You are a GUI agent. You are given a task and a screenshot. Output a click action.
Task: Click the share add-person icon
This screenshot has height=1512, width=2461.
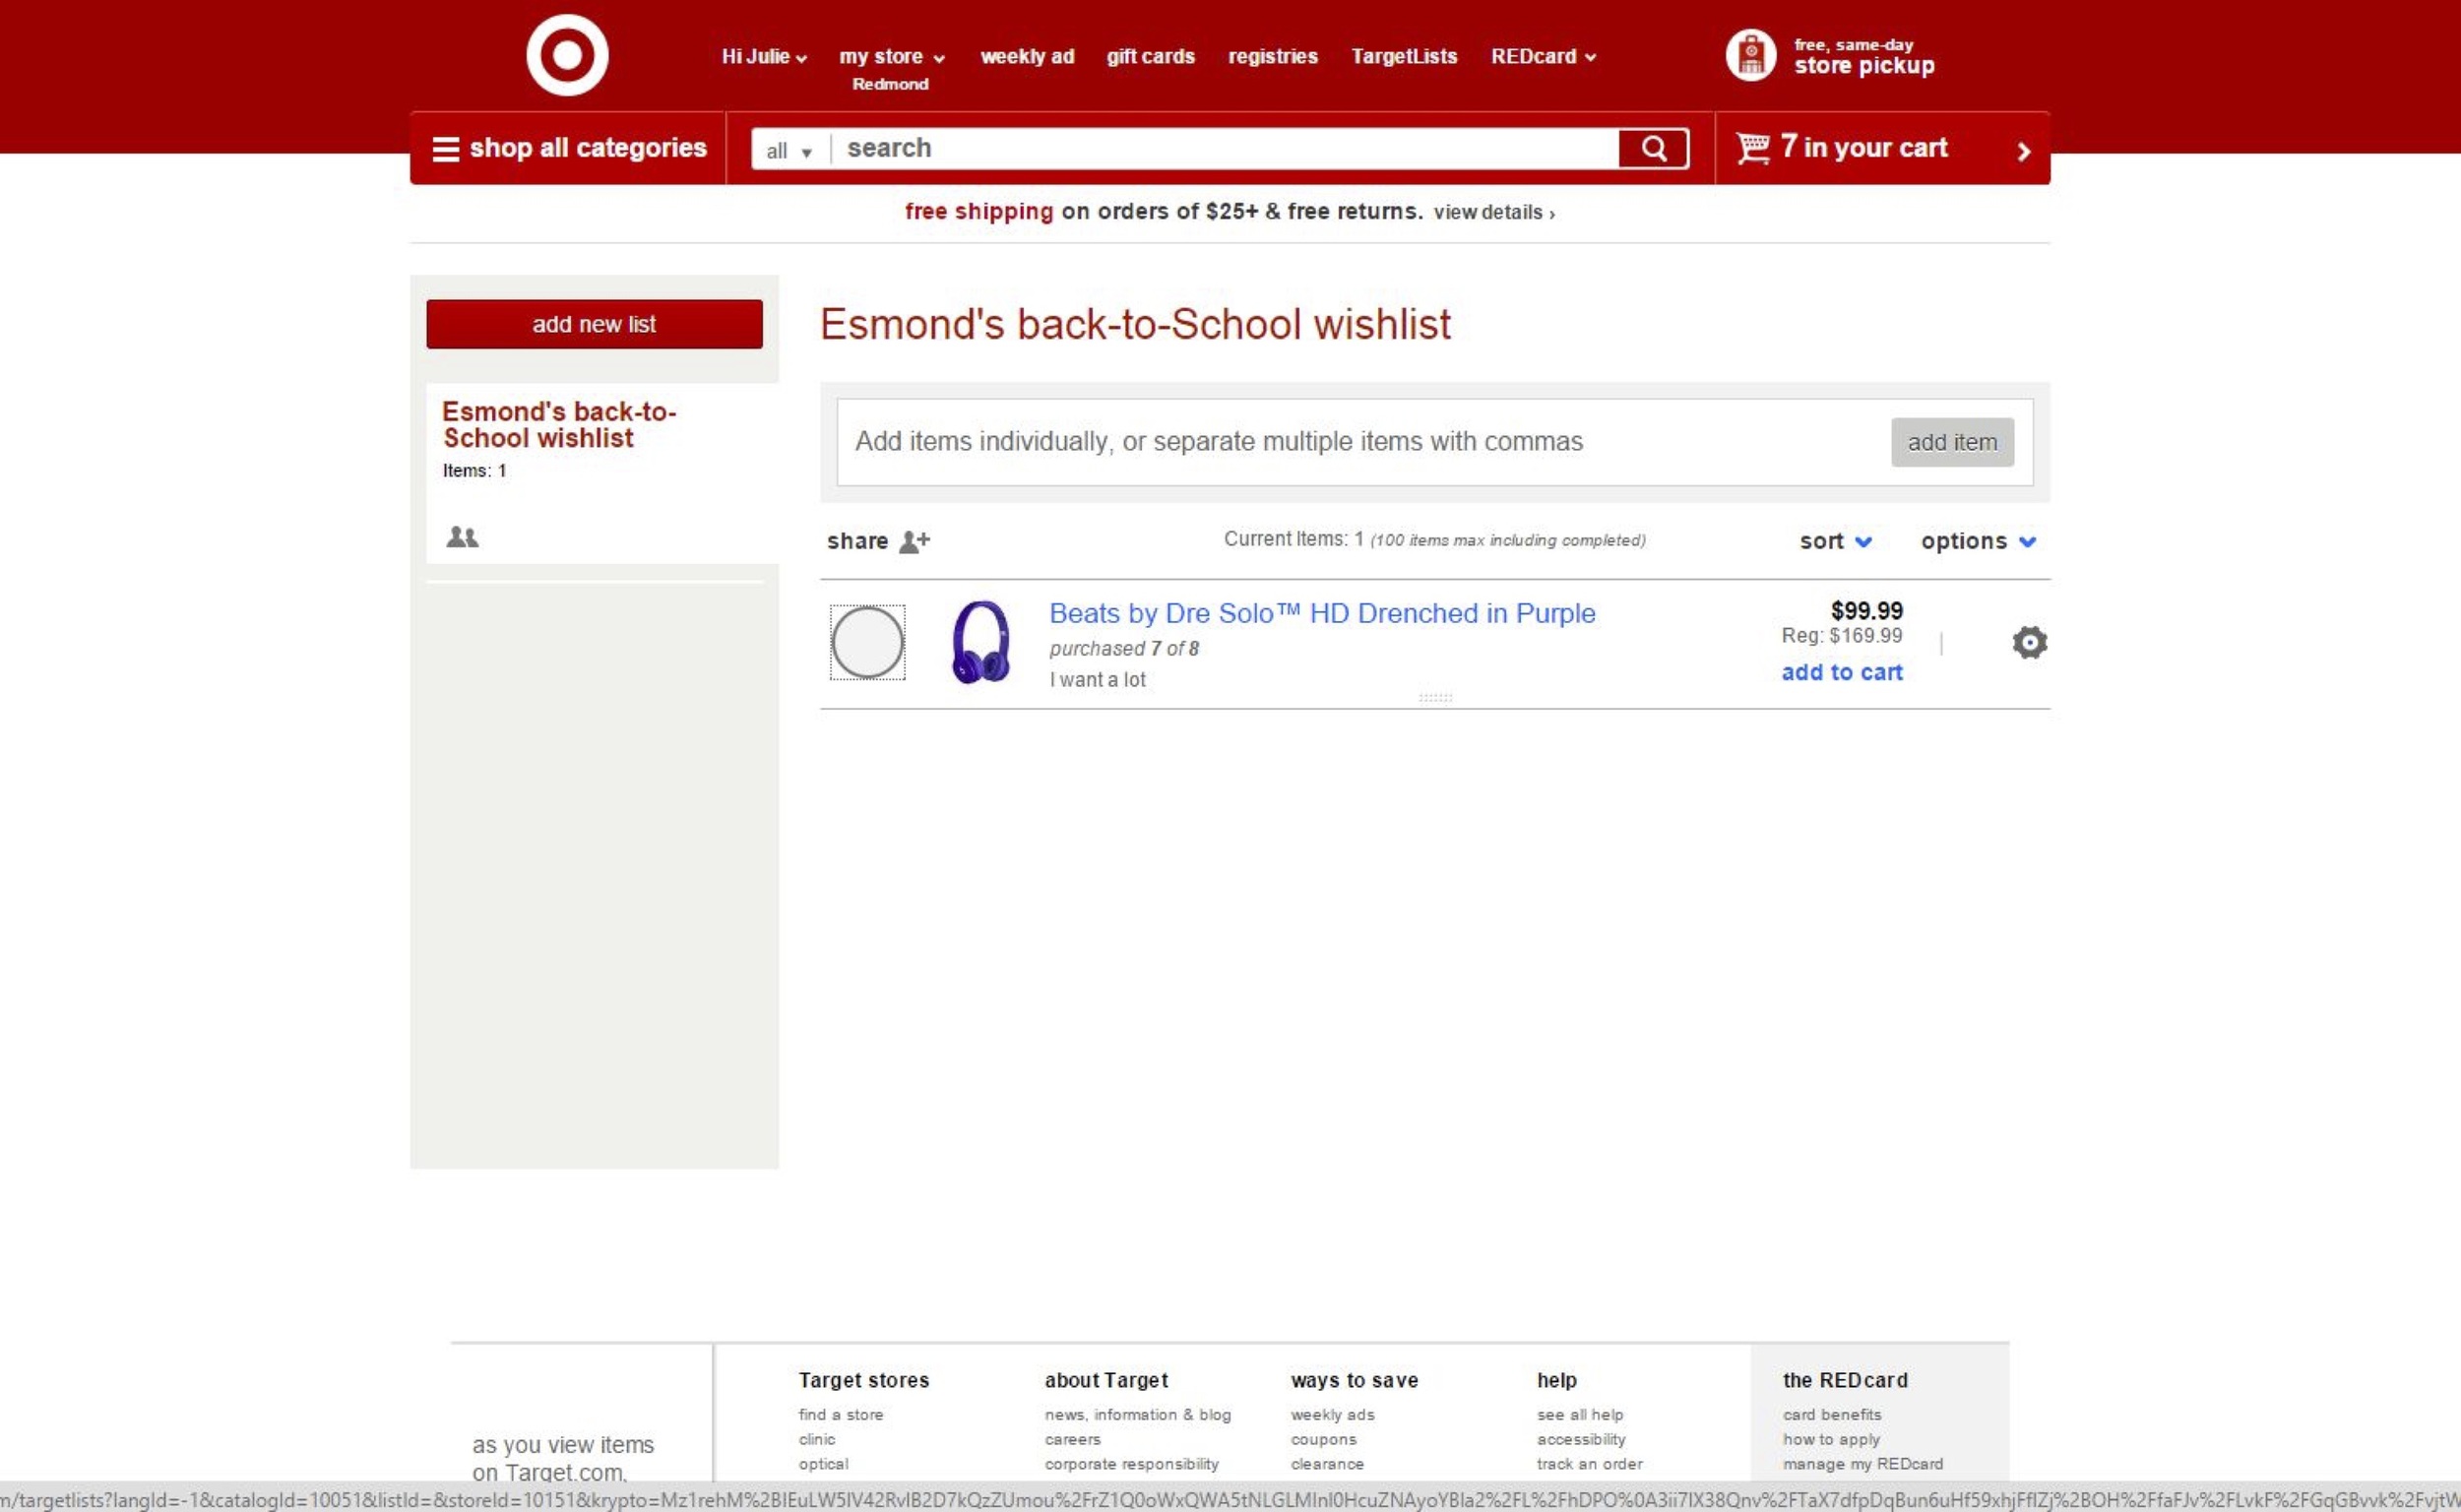pos(914,541)
